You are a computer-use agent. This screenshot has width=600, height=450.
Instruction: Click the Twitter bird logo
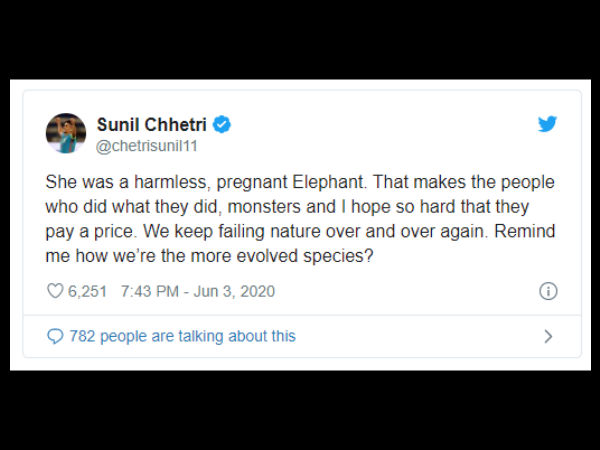coord(547,124)
